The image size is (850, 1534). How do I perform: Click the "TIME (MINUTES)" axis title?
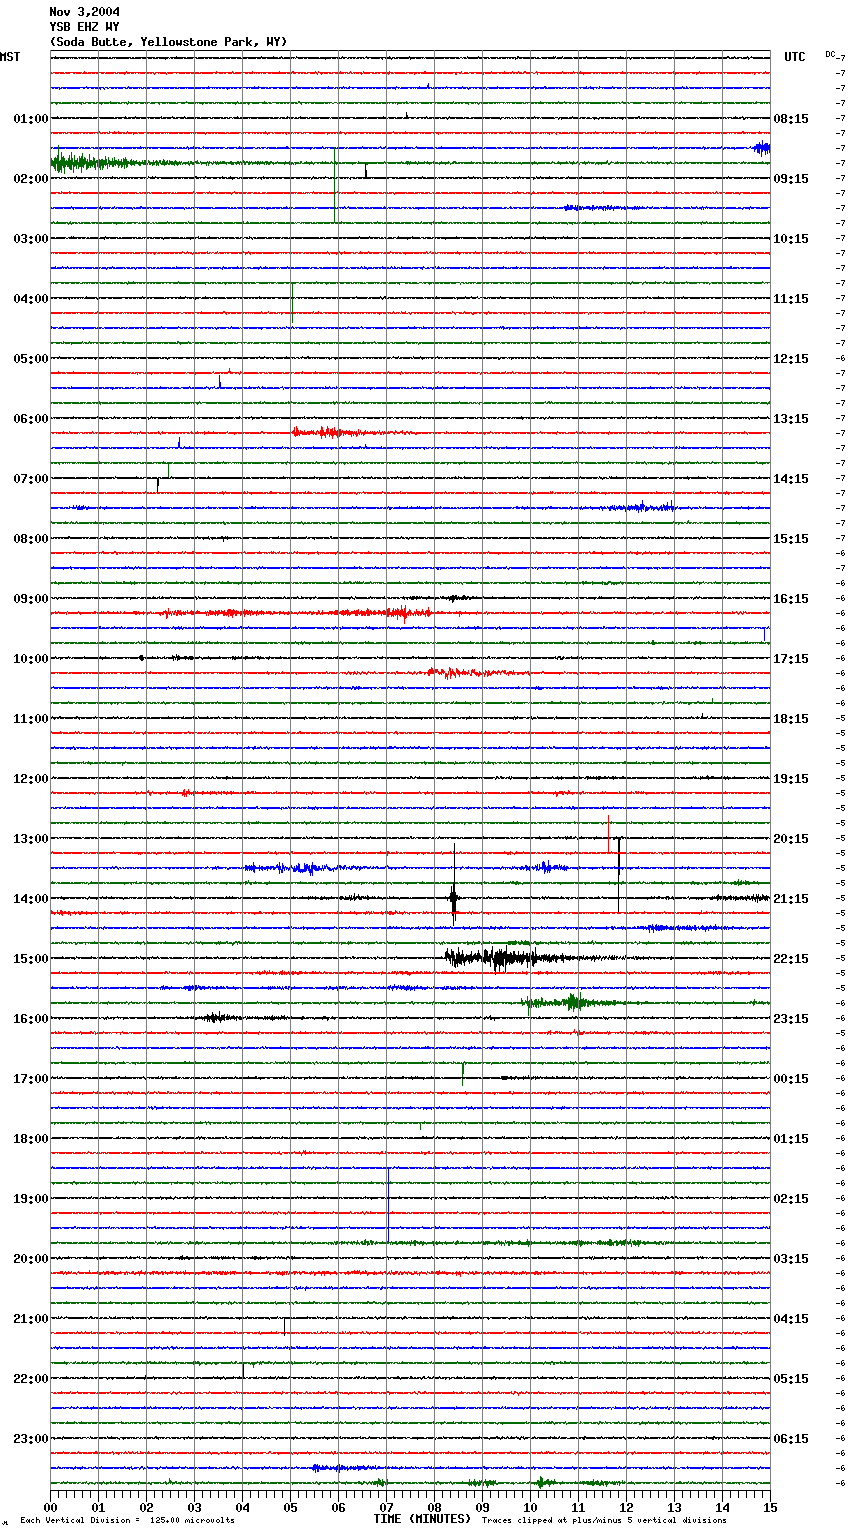pyautogui.click(x=422, y=1519)
